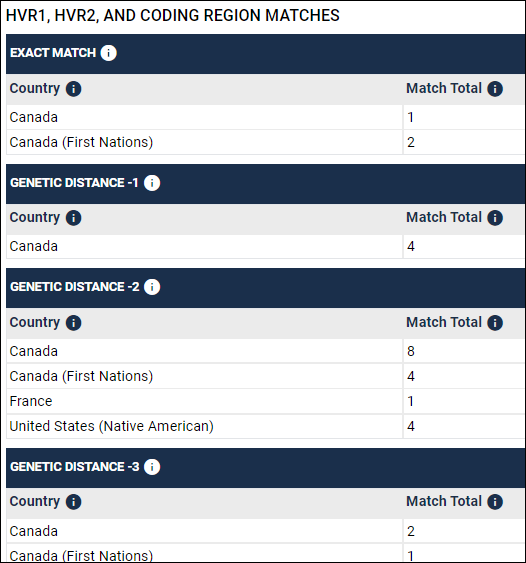The height and width of the screenshot is (563, 526).
Task: Click the info icon beside EXACT MATCH
Action: tap(108, 53)
